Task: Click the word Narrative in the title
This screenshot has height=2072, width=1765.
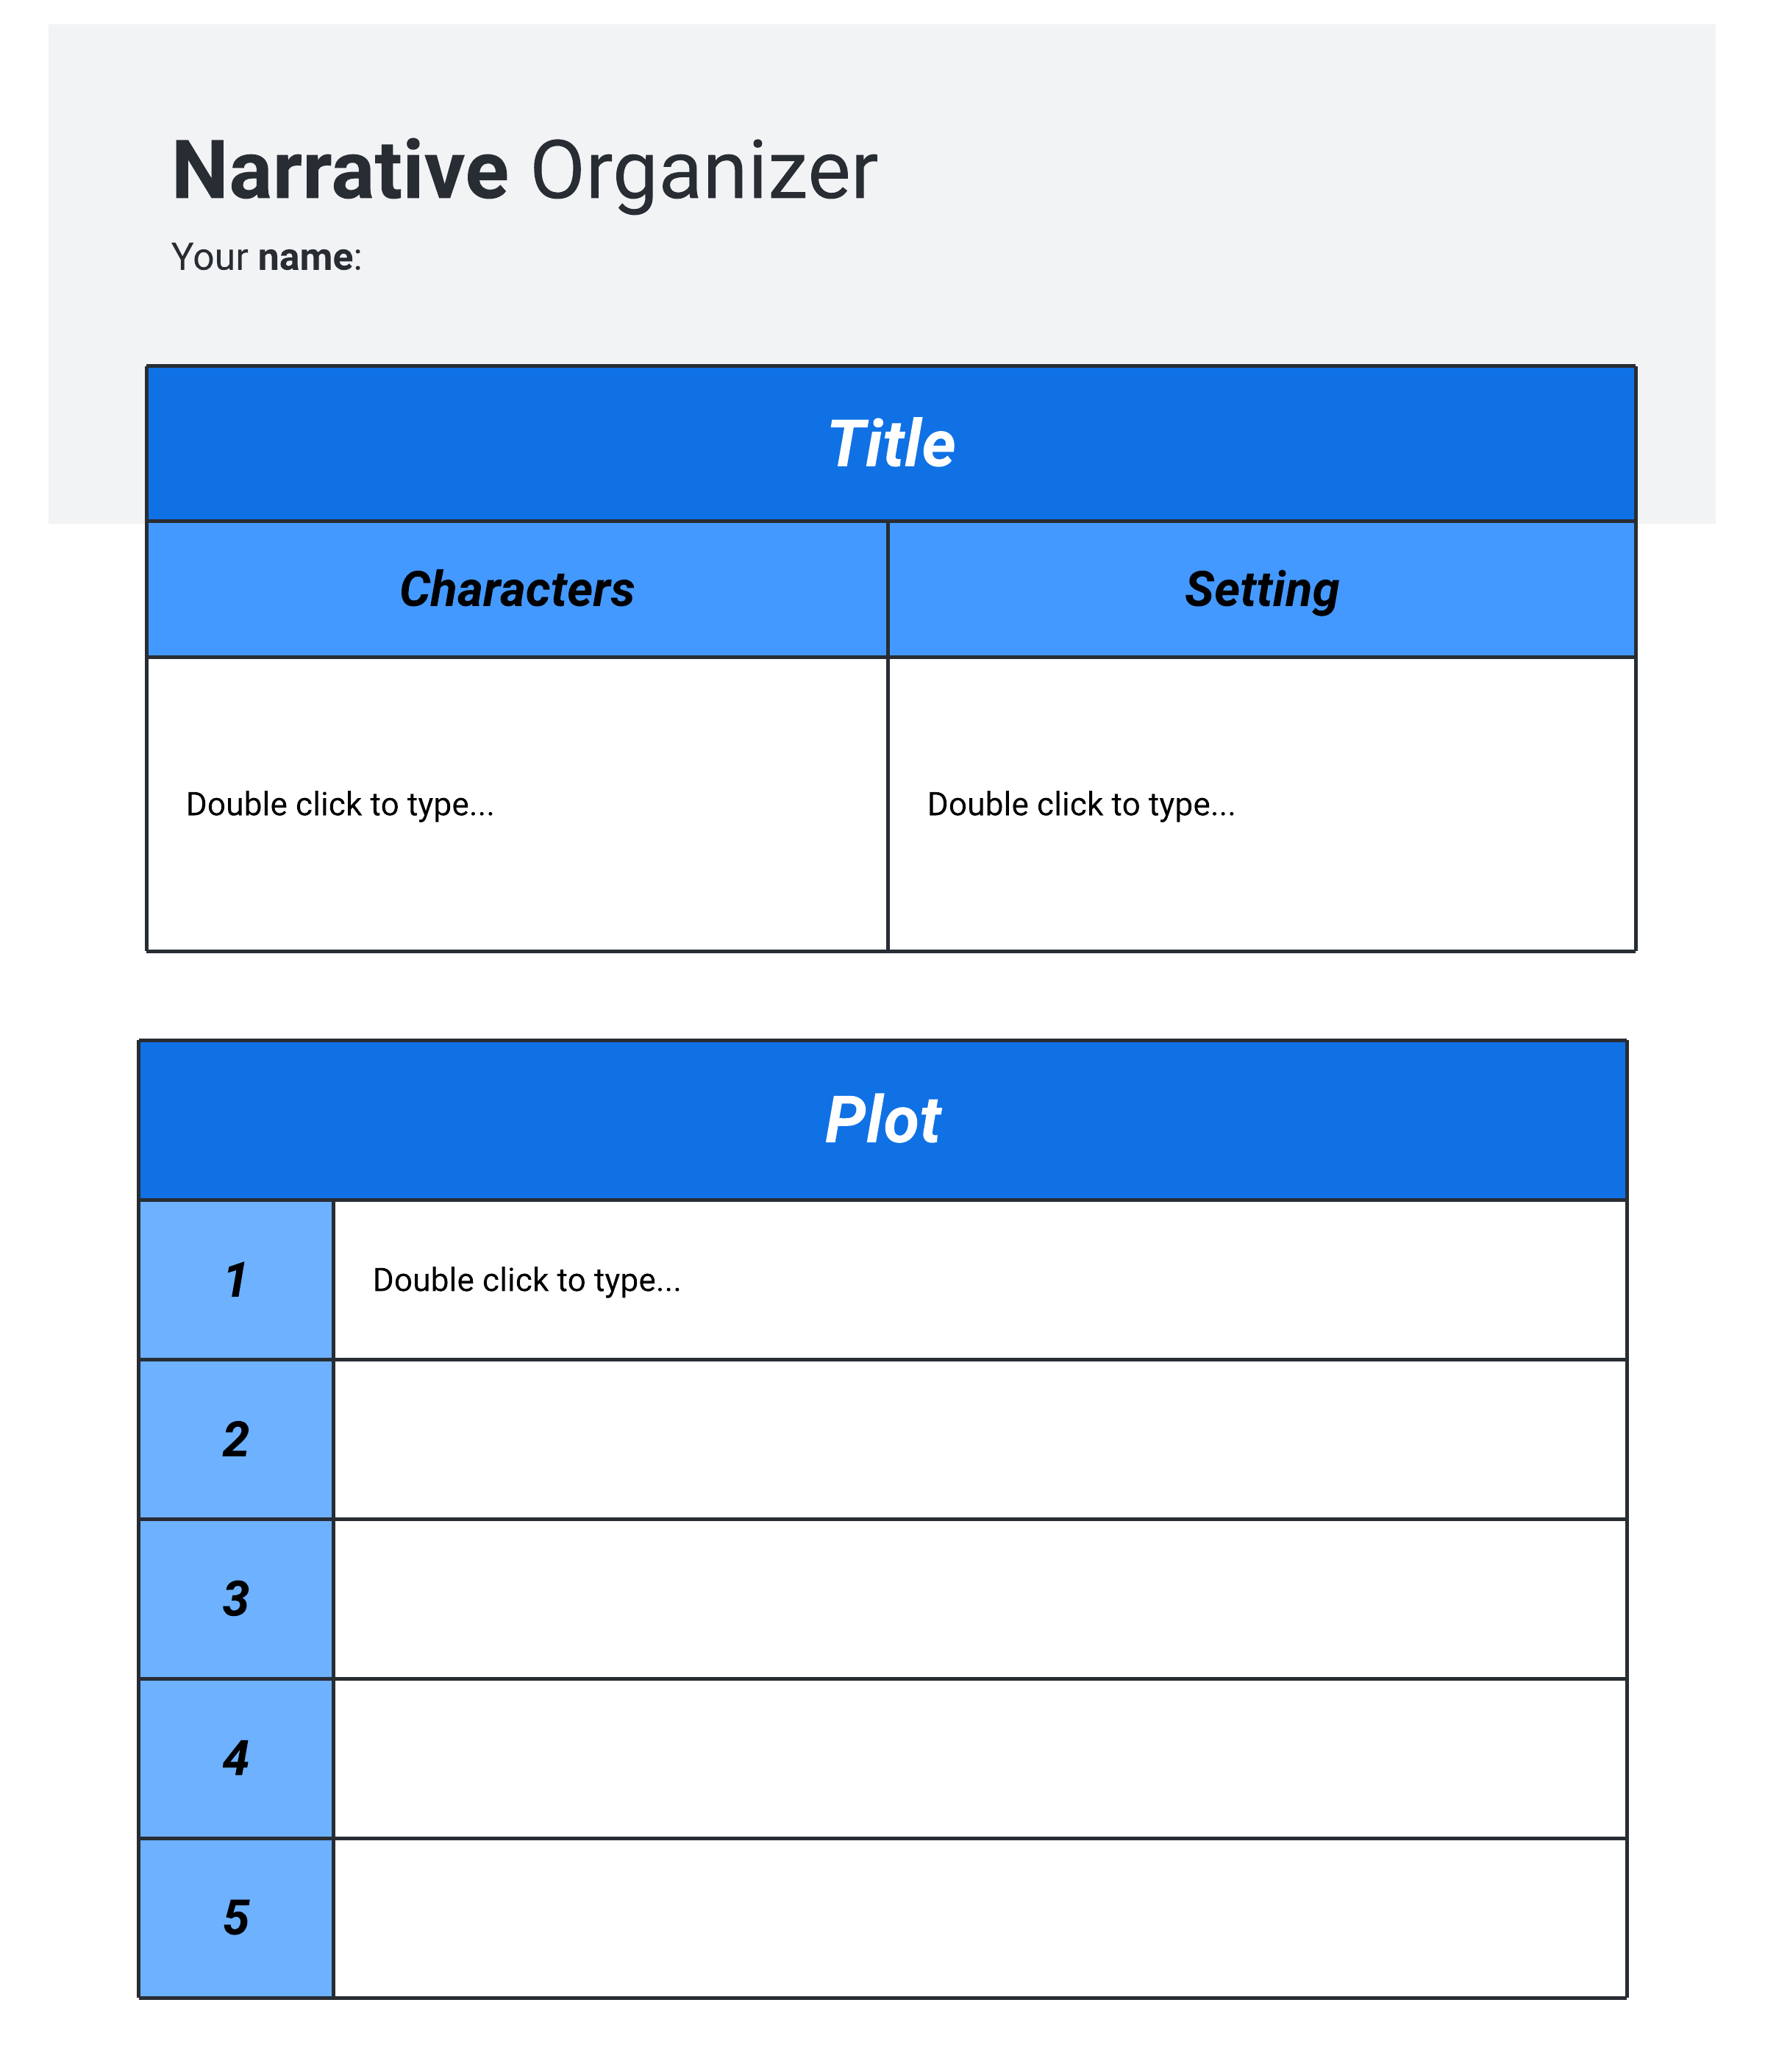Action: 340,171
